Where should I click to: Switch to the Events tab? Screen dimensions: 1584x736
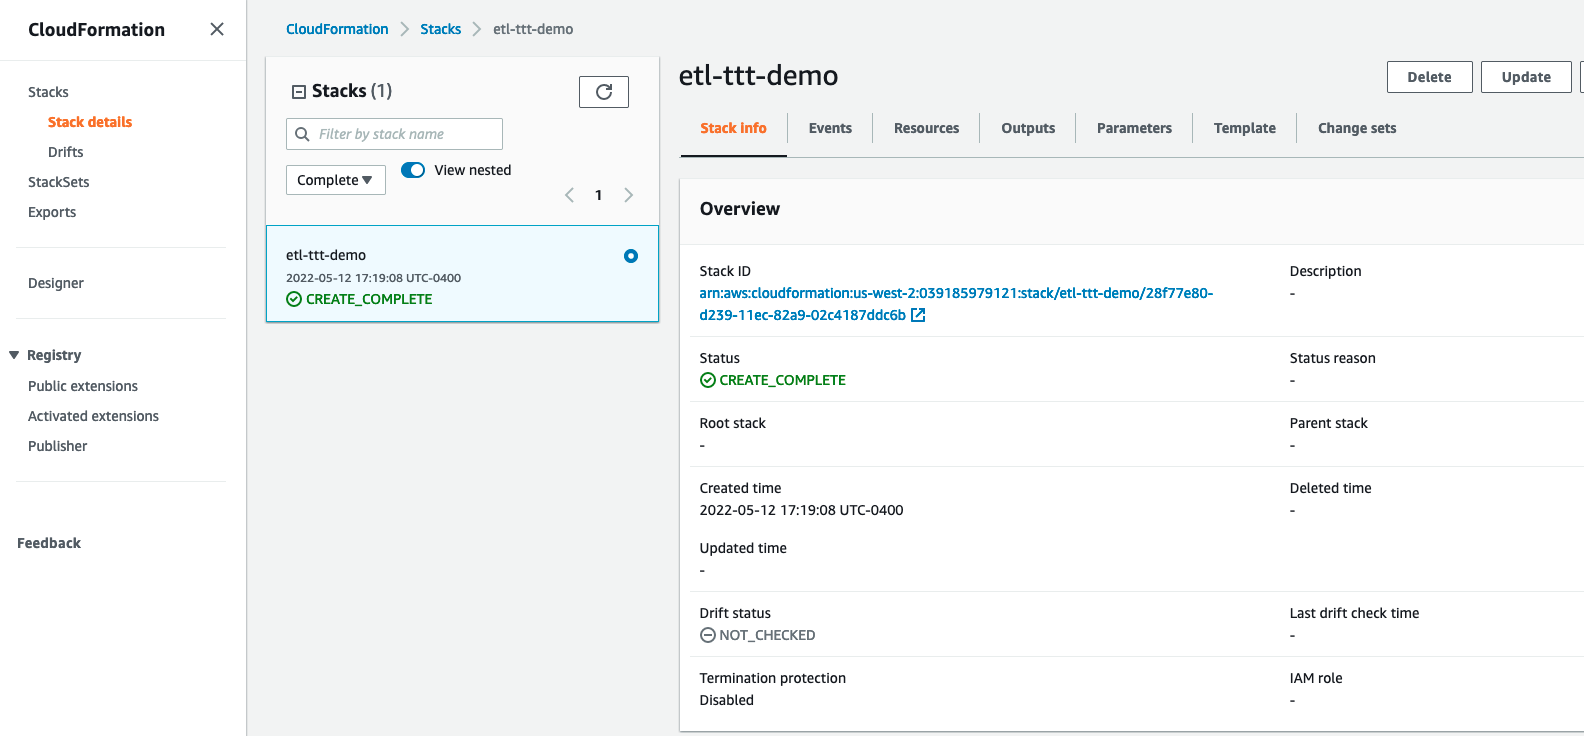[x=830, y=128]
